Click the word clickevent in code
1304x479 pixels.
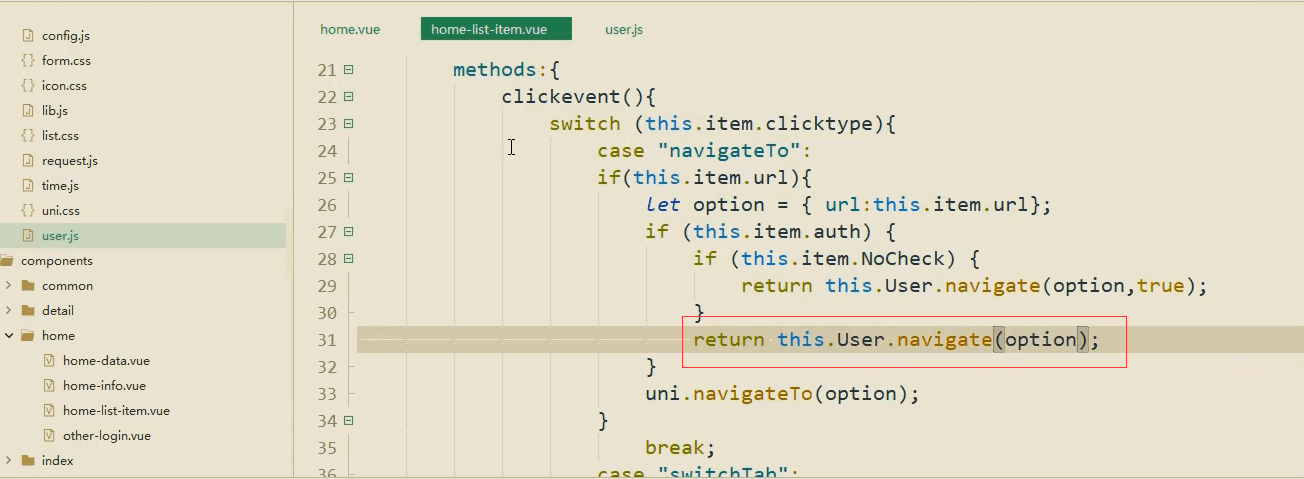(563, 97)
